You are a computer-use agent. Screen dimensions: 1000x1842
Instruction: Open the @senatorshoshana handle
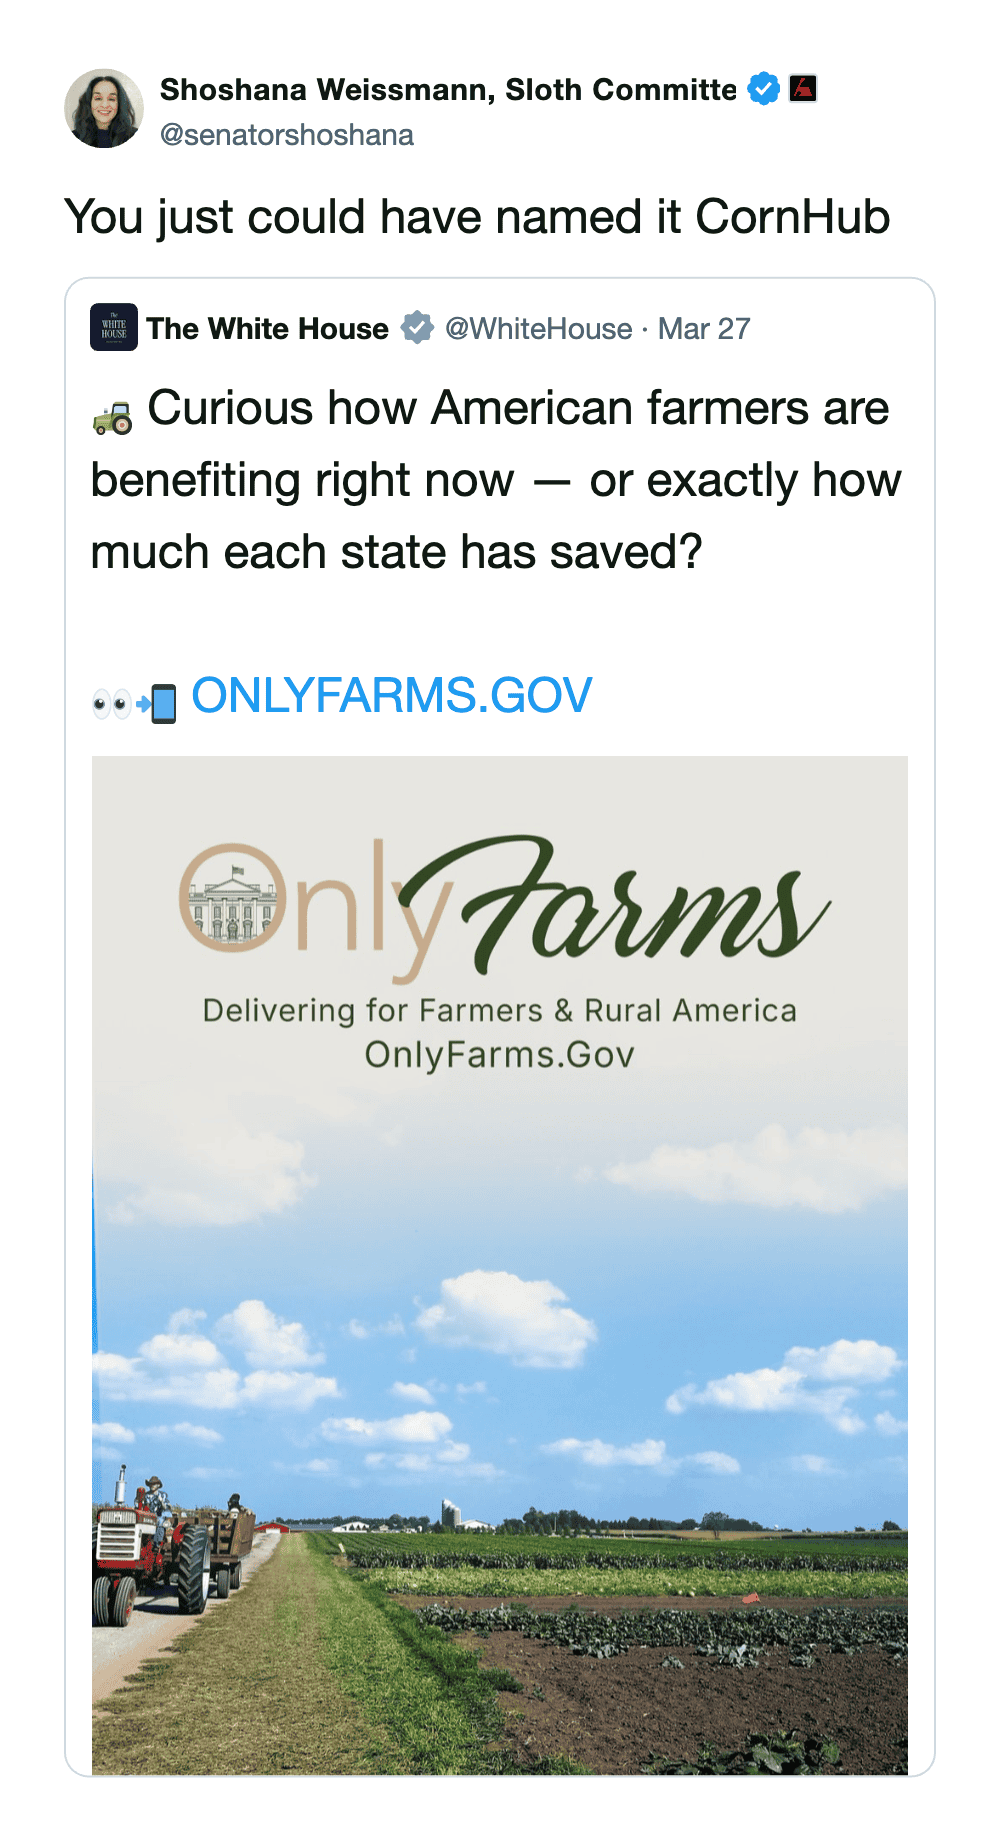click(287, 135)
